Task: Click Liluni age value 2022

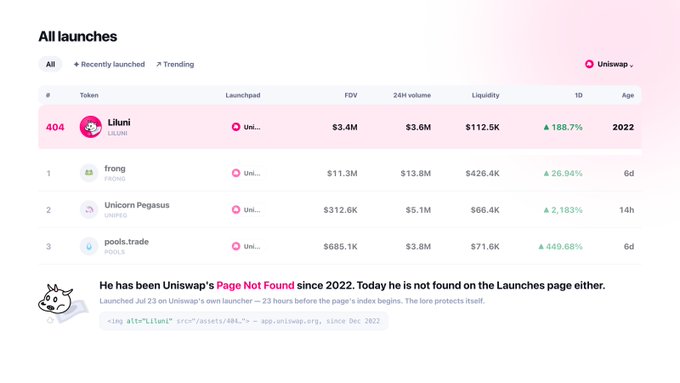Action: (623, 127)
